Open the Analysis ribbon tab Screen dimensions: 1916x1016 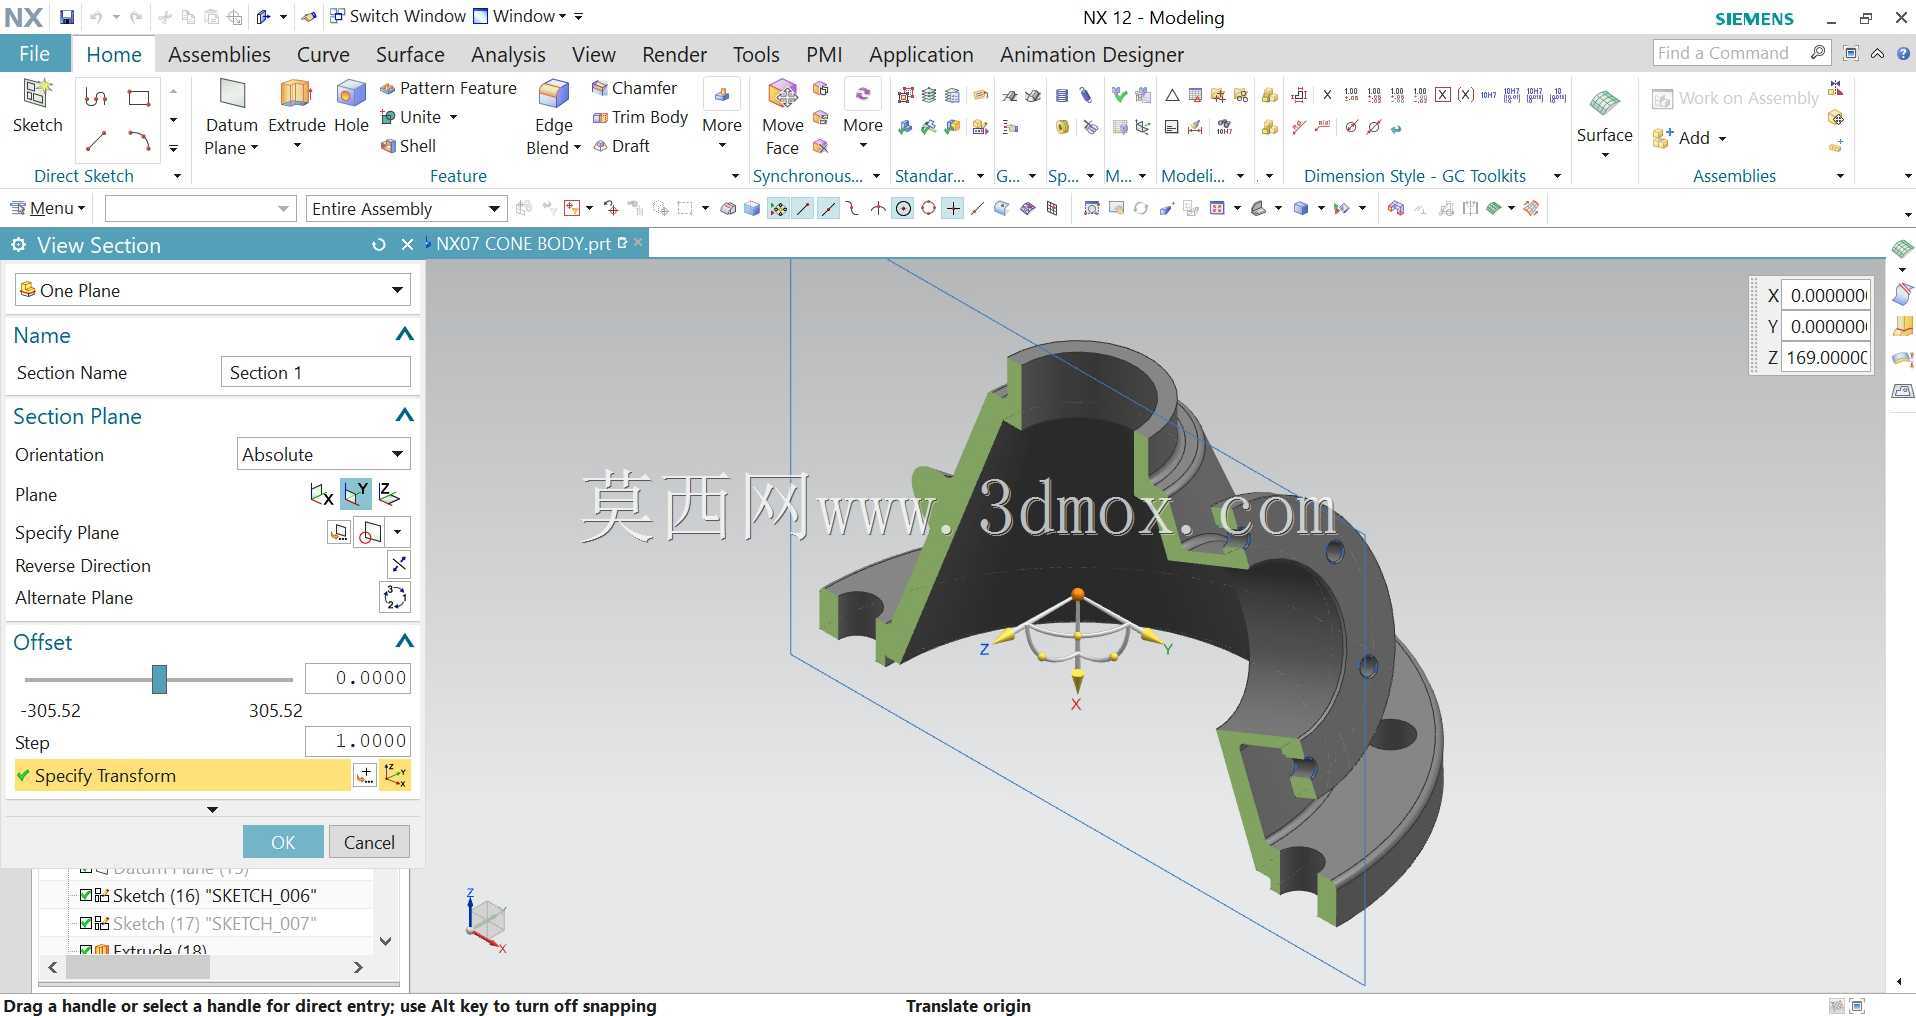[x=508, y=54]
